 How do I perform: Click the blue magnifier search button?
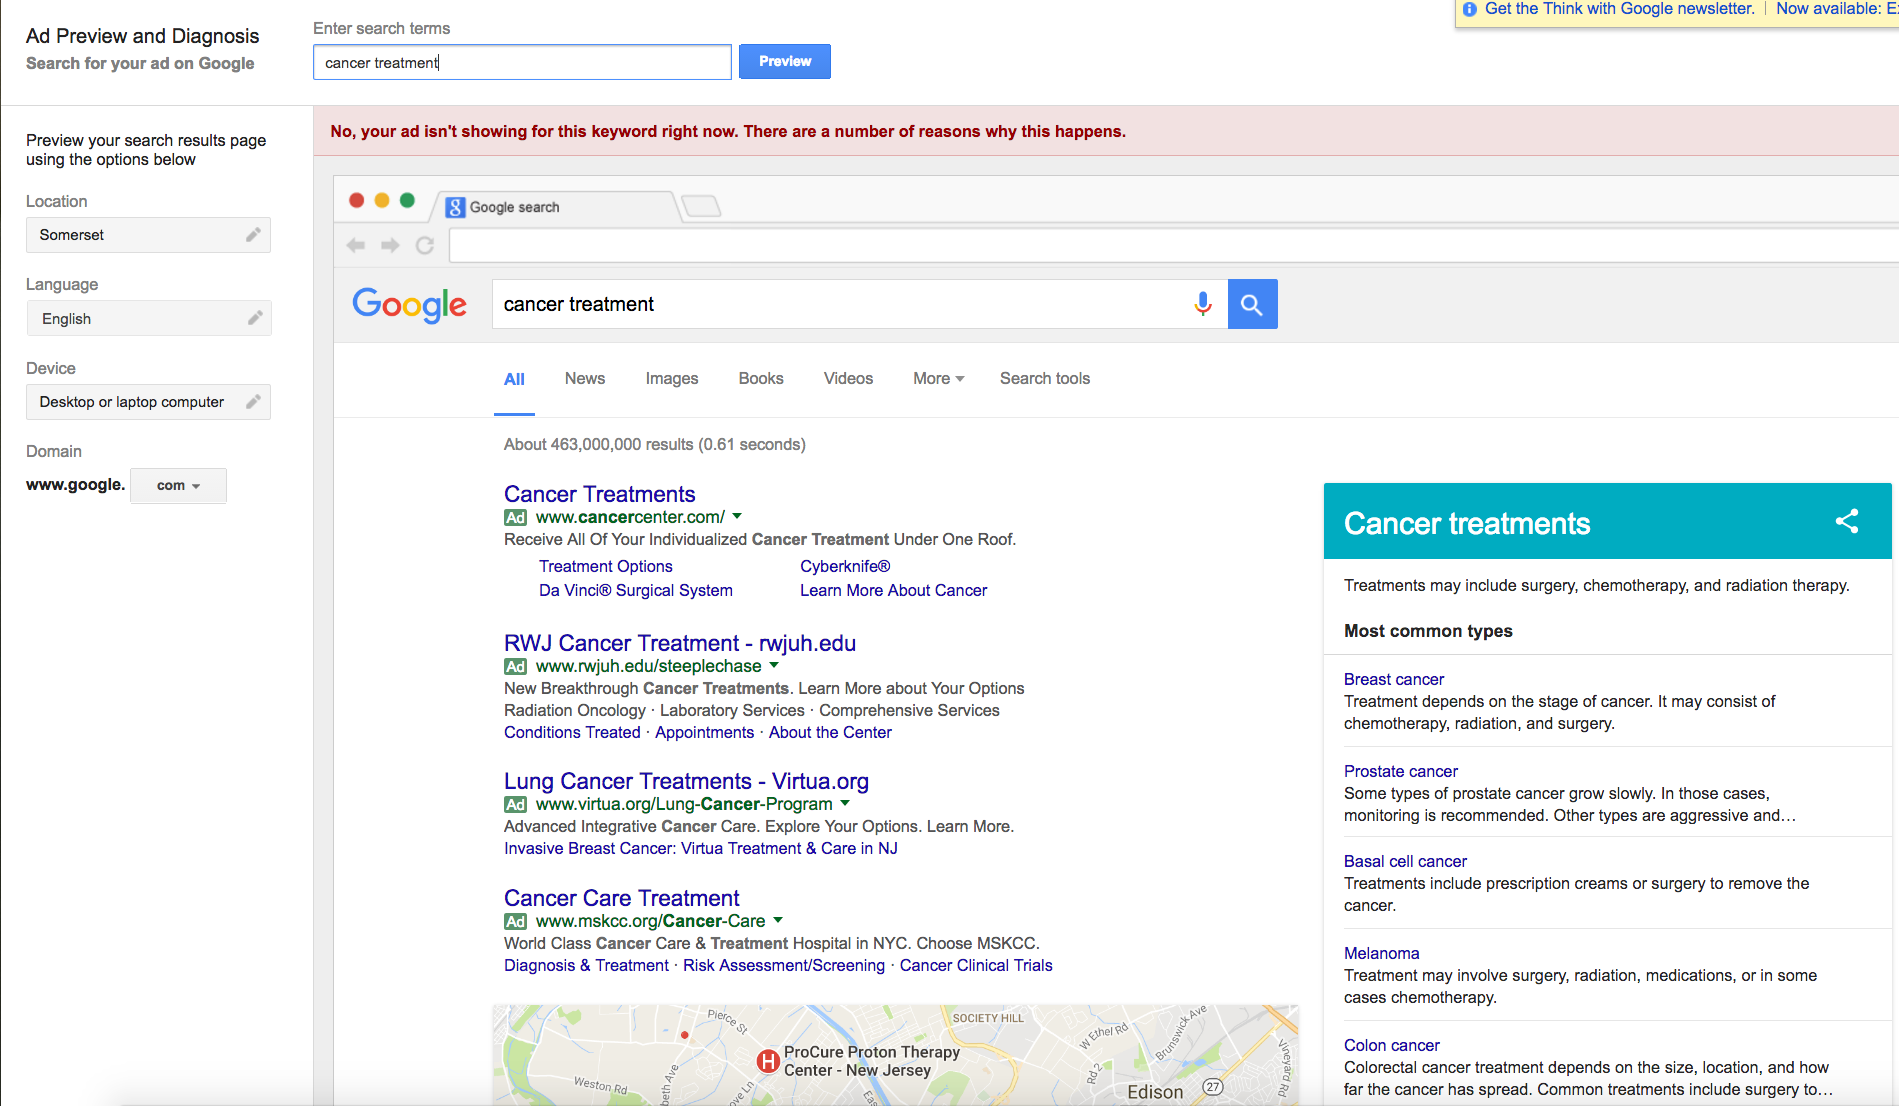tap(1252, 304)
